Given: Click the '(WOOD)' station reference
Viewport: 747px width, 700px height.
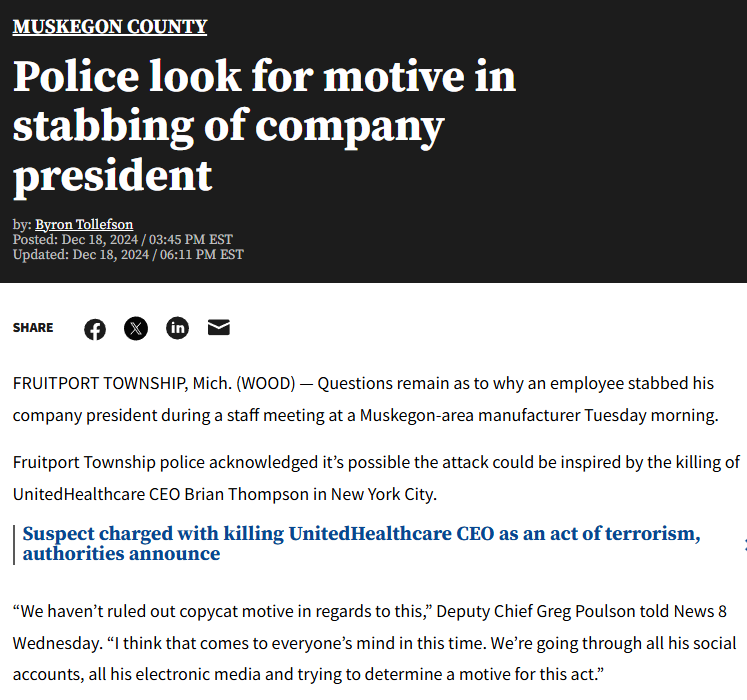Looking at the screenshot, I should point(266,383).
